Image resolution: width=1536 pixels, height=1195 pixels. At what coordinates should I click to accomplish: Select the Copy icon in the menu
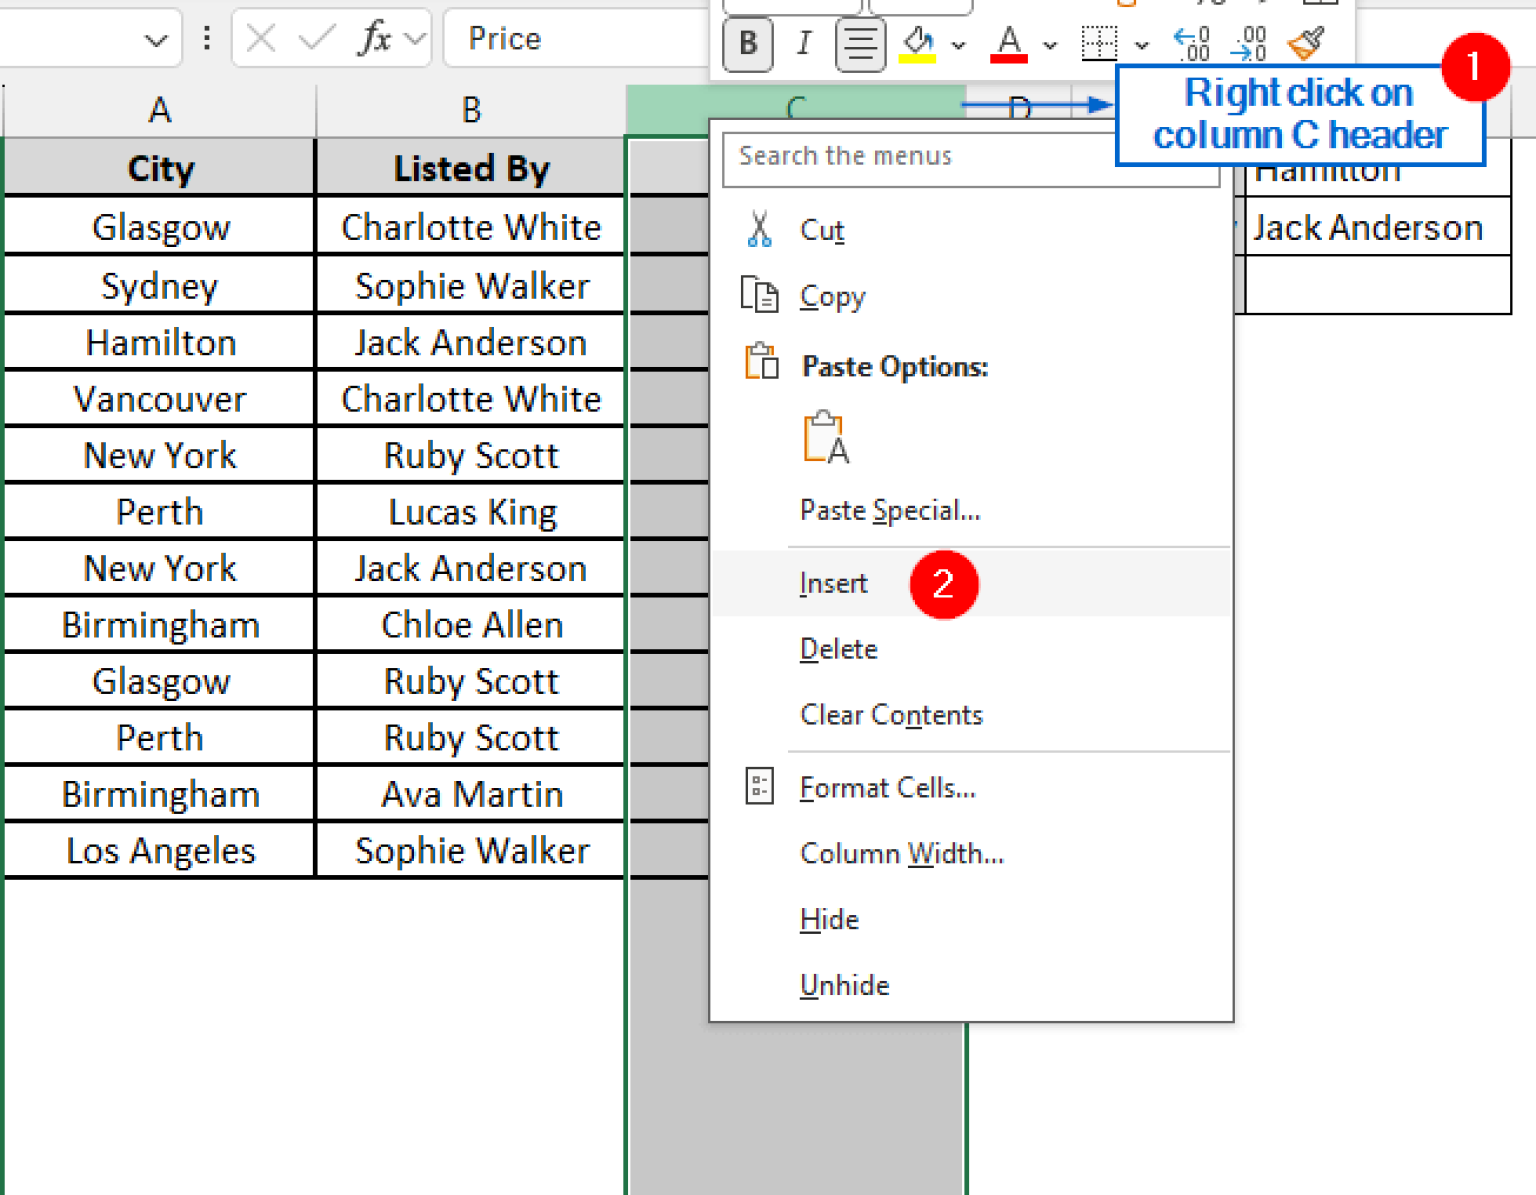[x=760, y=296]
